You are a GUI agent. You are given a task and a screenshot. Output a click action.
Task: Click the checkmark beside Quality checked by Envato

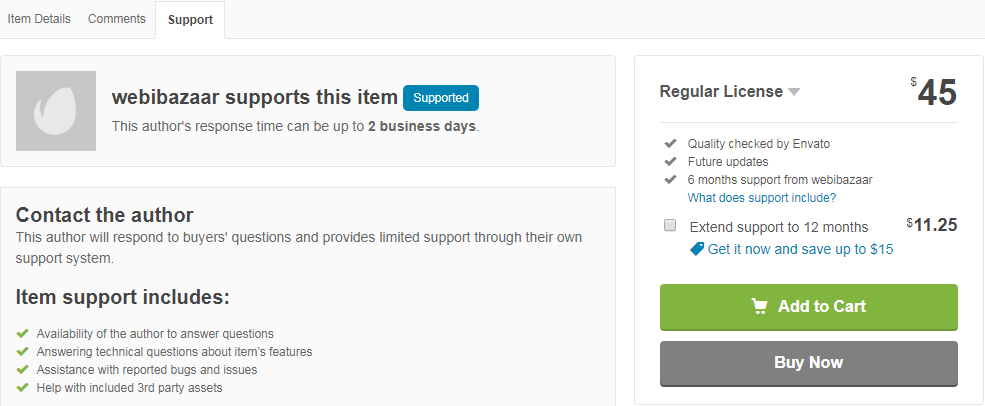(x=670, y=143)
